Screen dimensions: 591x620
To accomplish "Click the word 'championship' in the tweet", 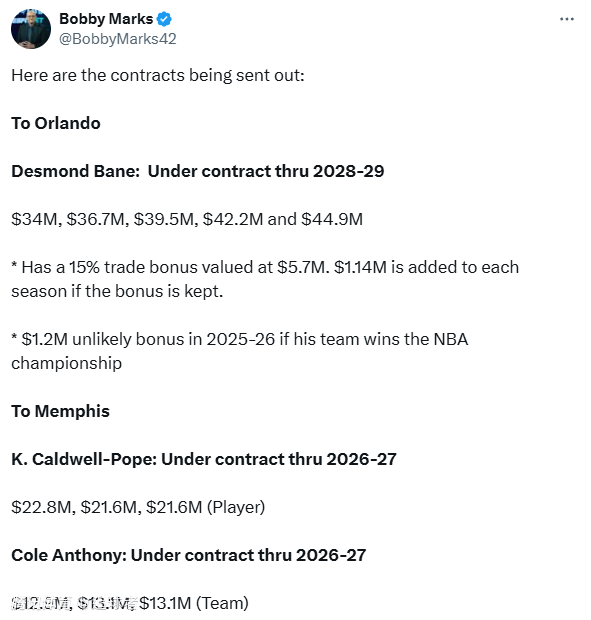I will coord(66,363).
